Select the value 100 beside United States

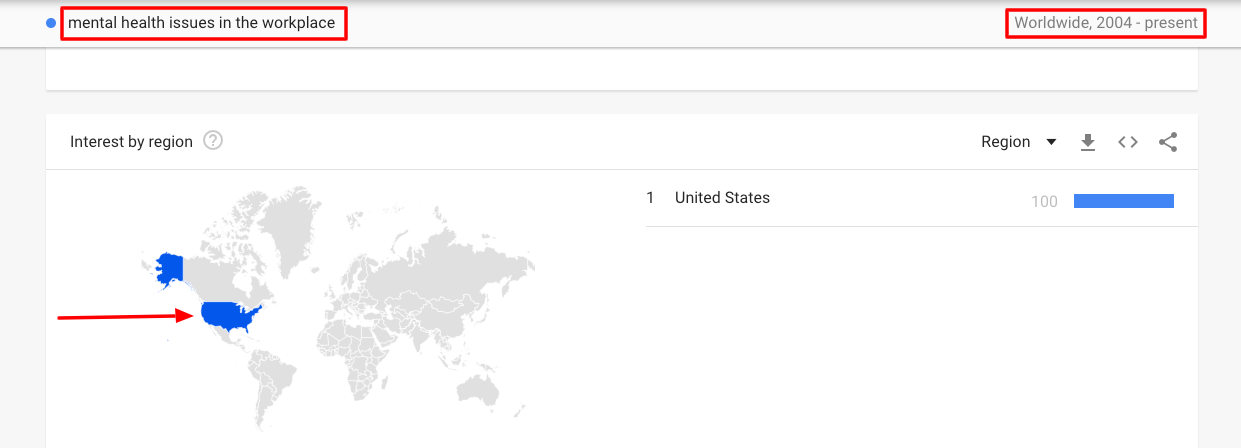(x=1044, y=201)
